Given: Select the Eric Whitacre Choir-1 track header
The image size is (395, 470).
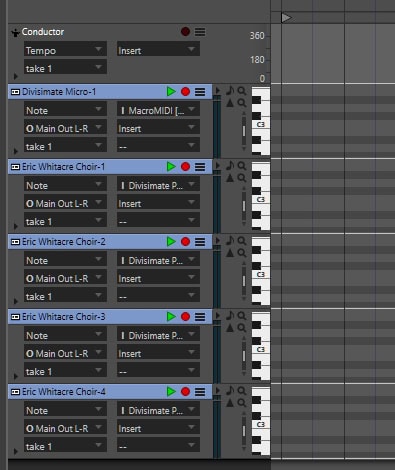Looking at the screenshot, I should pos(110,166).
